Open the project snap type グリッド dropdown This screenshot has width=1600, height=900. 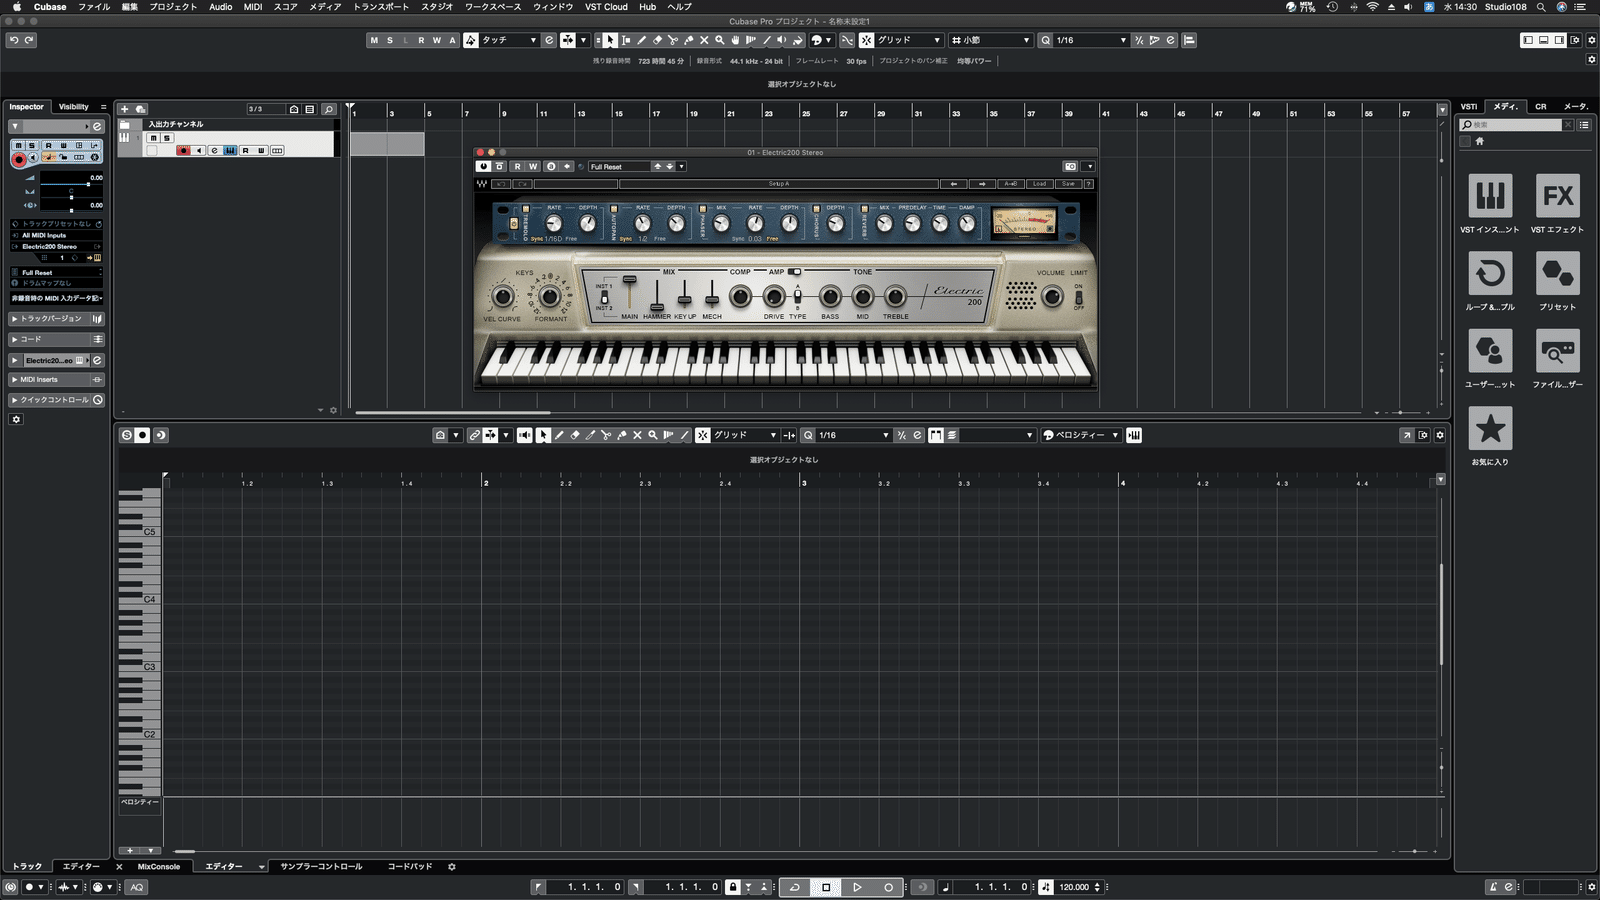(909, 40)
